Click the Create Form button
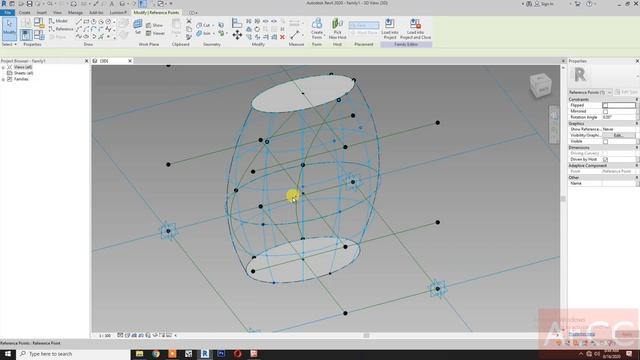Viewport: 640px width, 360px height. [x=317, y=29]
